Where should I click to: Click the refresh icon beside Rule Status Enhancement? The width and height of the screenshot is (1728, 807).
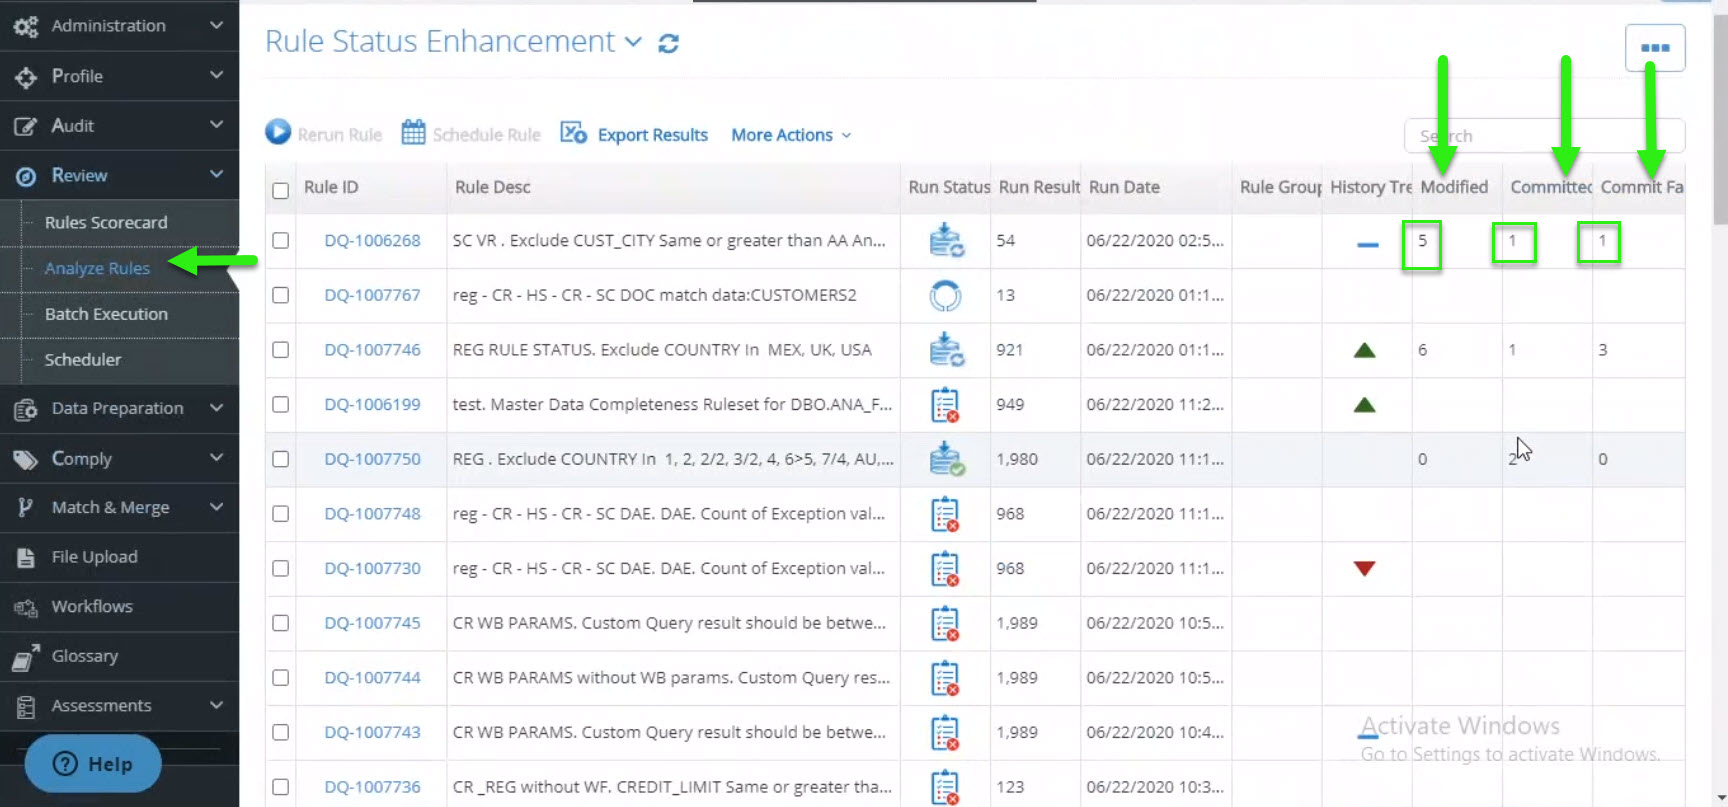(668, 43)
